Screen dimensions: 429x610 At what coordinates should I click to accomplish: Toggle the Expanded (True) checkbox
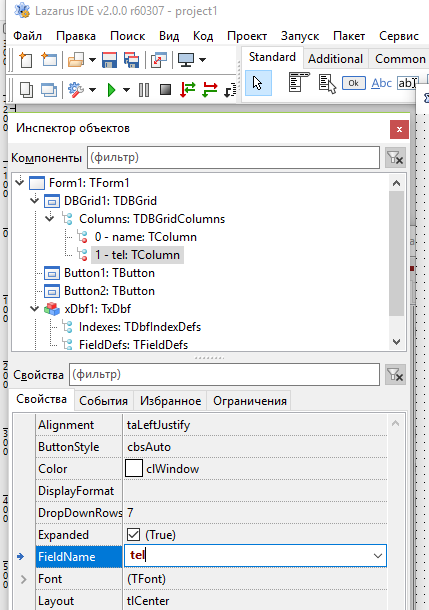(x=133, y=535)
